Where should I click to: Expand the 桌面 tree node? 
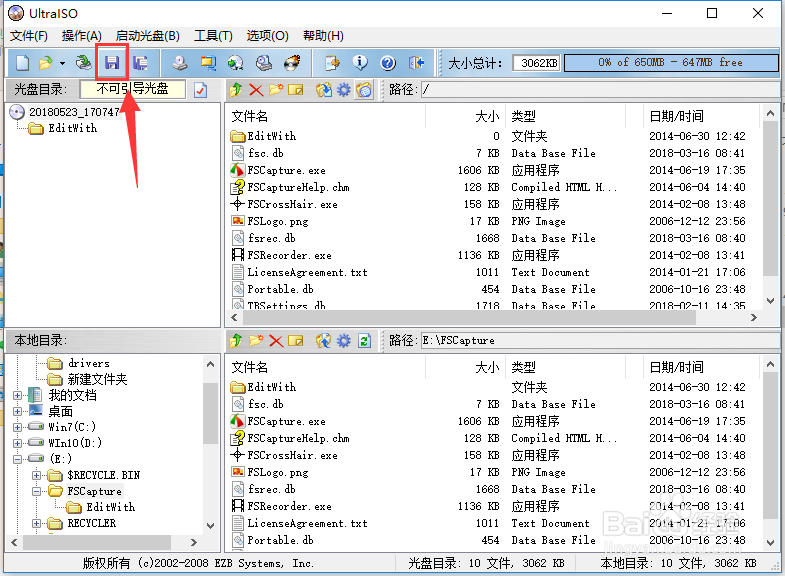[x=18, y=412]
